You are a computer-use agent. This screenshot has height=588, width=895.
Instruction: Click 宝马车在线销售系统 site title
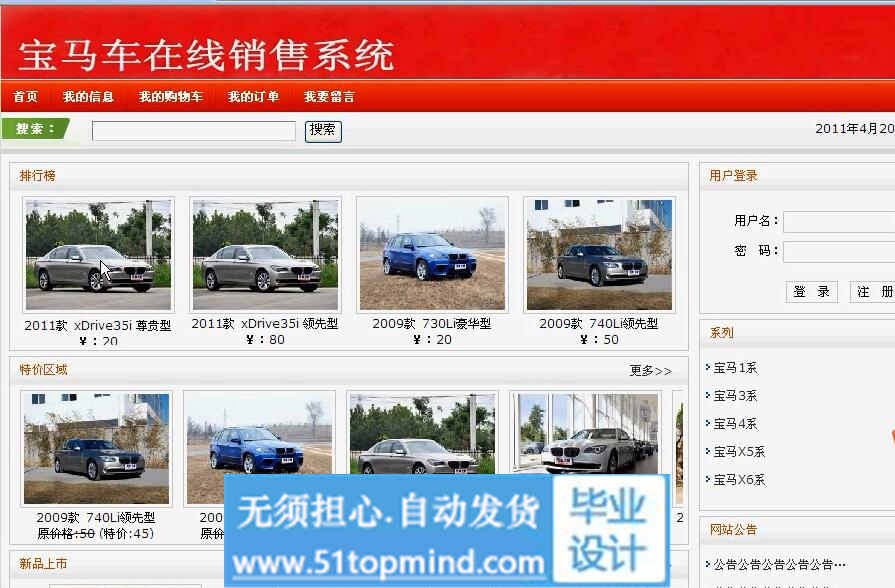click(206, 55)
